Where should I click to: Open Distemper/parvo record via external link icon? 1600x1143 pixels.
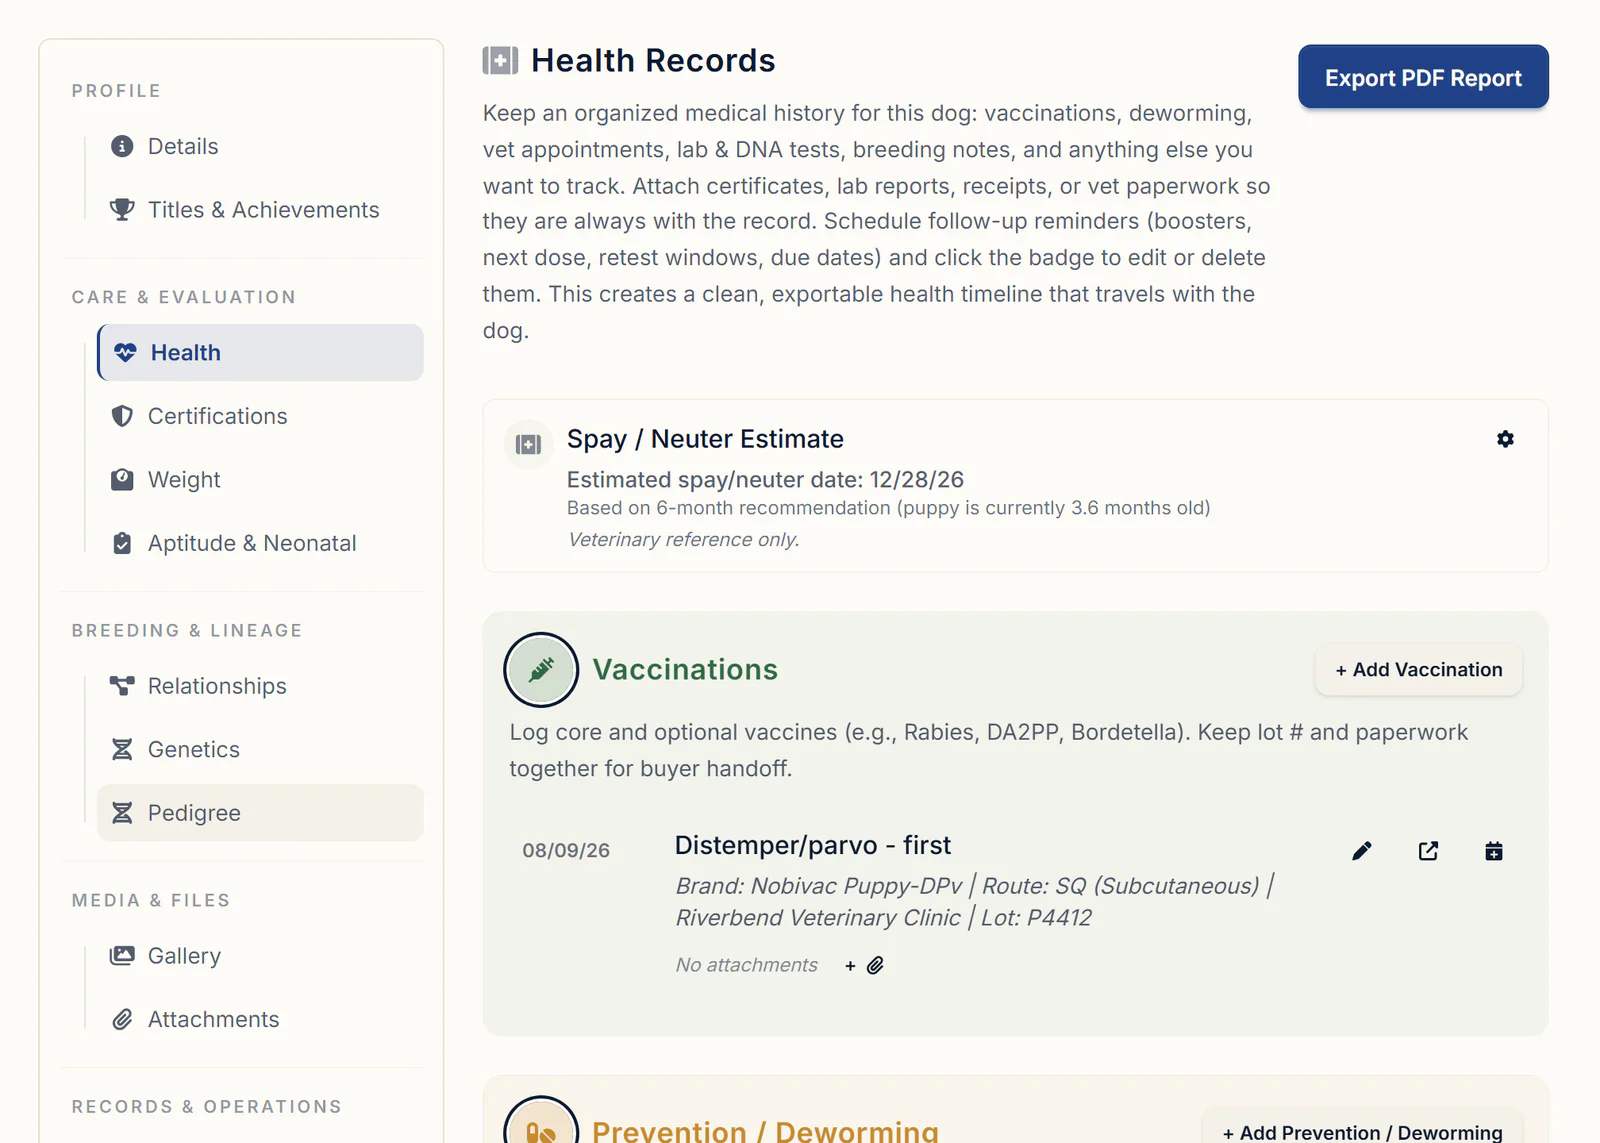(1428, 851)
